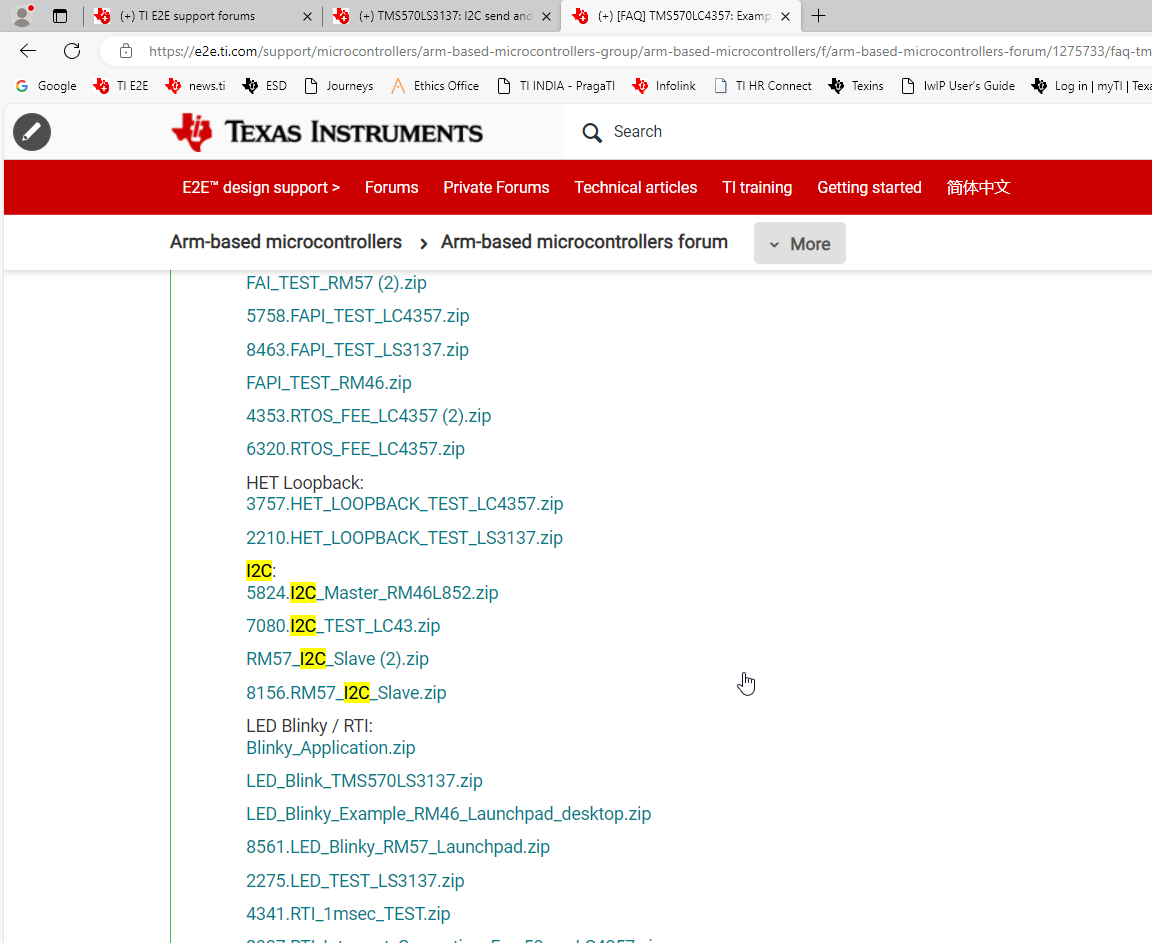Image resolution: width=1152 pixels, height=943 pixels.
Task: Open the Google bookmark
Action: (x=46, y=86)
